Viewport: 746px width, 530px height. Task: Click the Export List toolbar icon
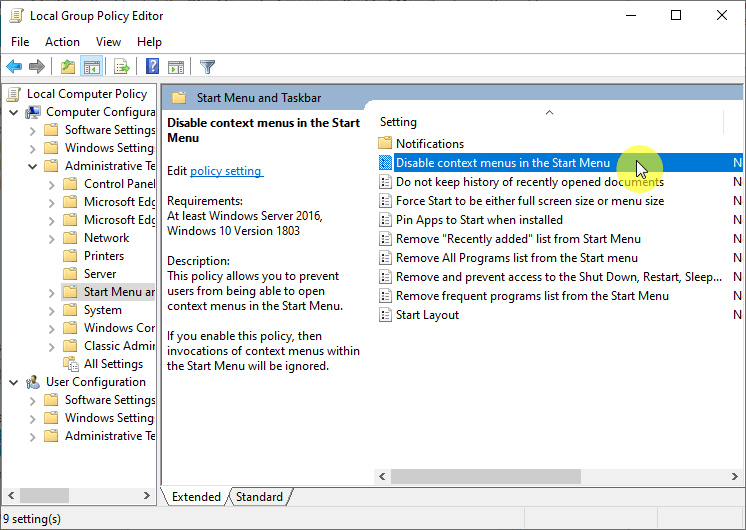122,67
